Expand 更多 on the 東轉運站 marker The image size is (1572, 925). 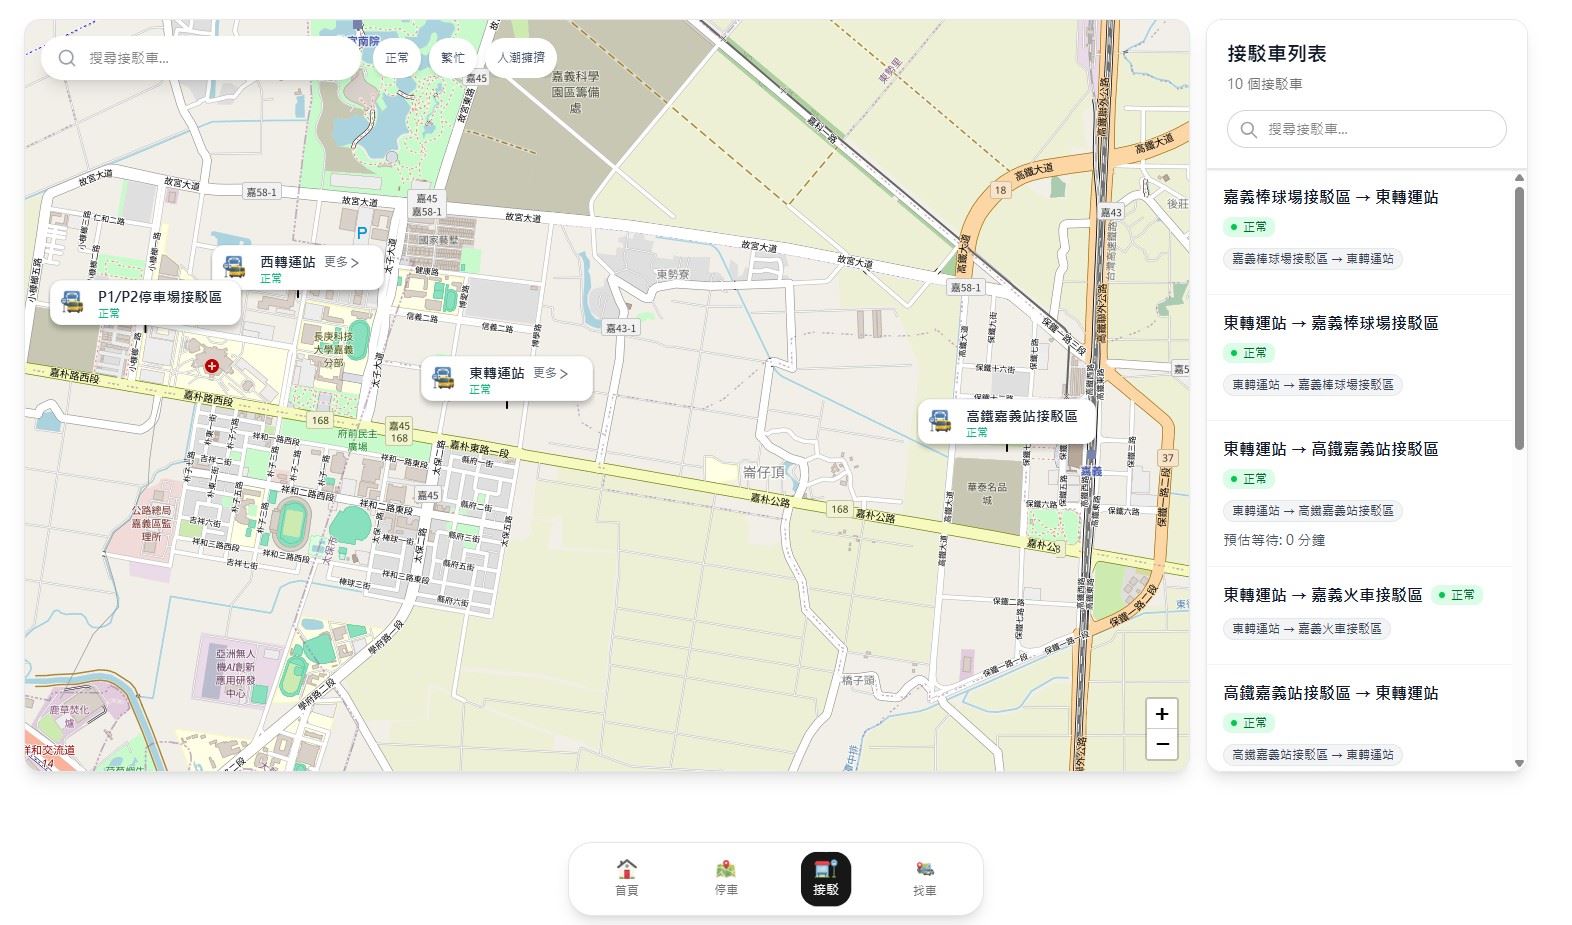[550, 373]
